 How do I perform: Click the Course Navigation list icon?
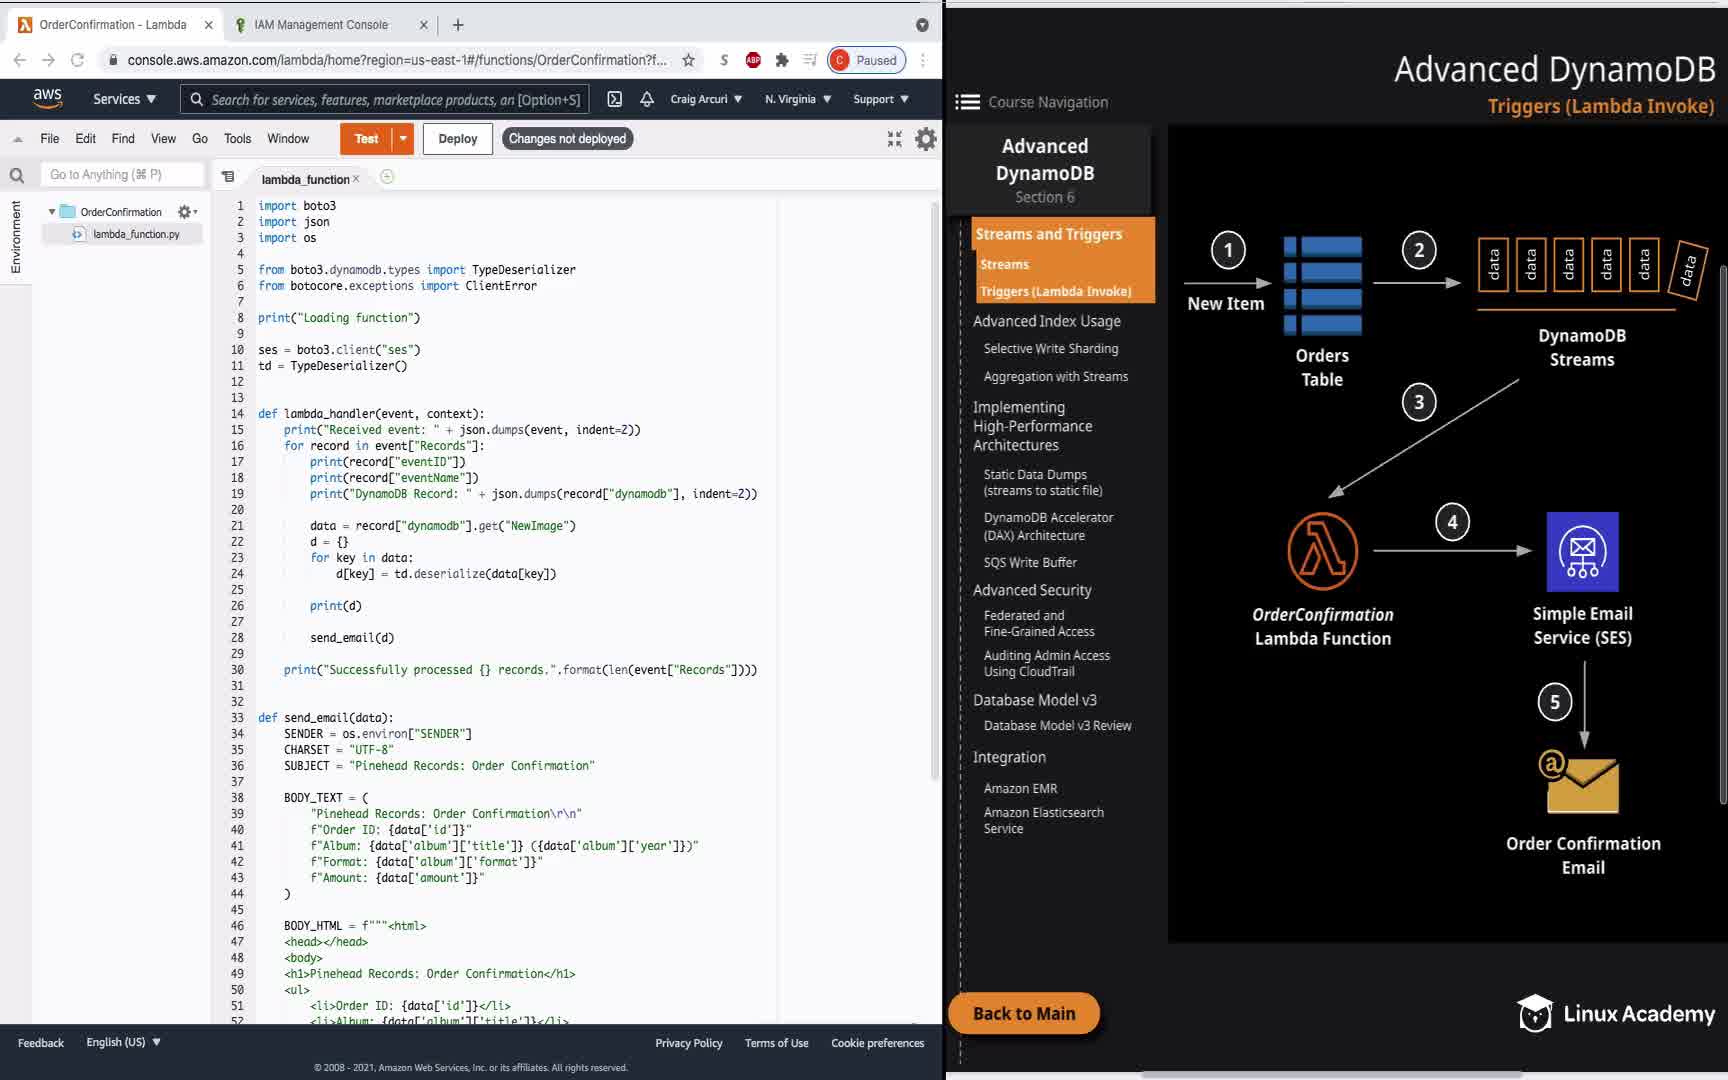[967, 102]
